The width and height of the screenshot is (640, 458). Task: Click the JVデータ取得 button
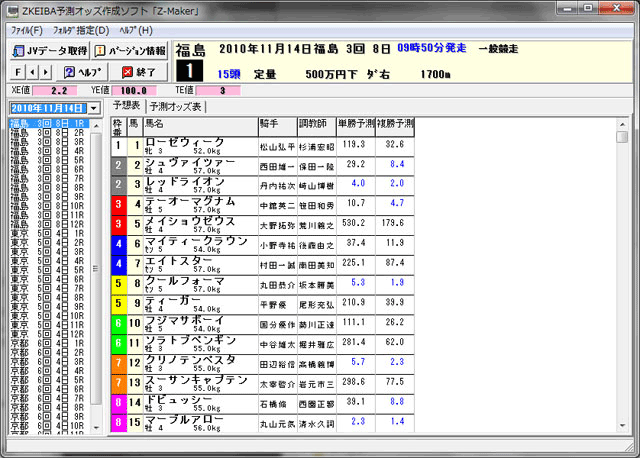[x=49, y=51]
